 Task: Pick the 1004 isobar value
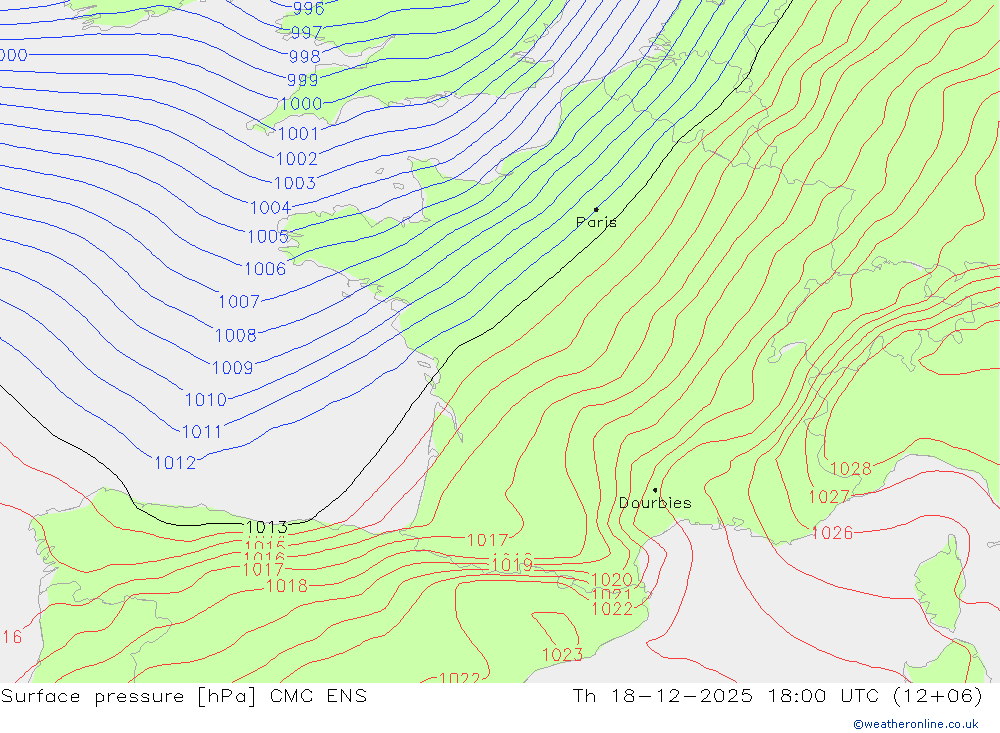point(270,208)
